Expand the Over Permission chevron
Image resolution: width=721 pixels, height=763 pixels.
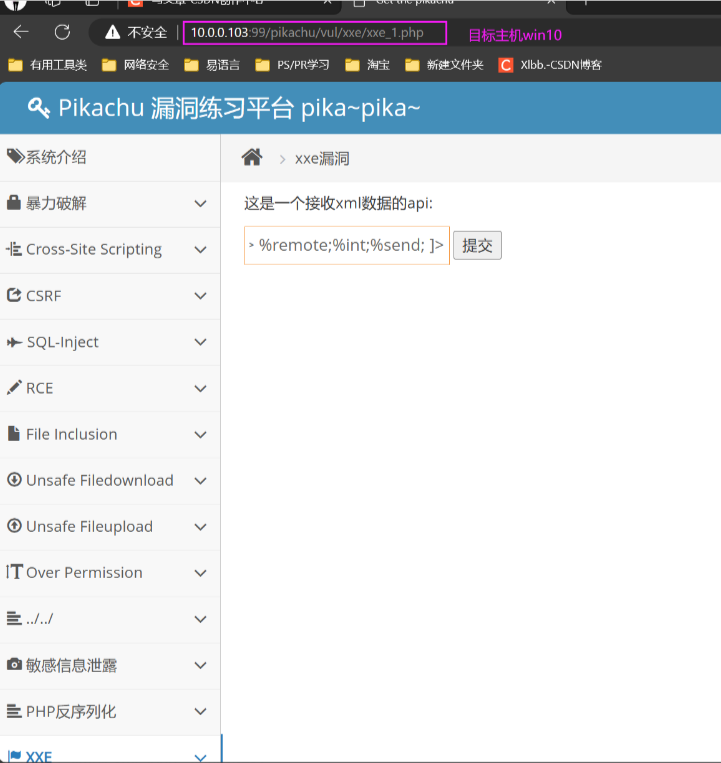pos(200,573)
